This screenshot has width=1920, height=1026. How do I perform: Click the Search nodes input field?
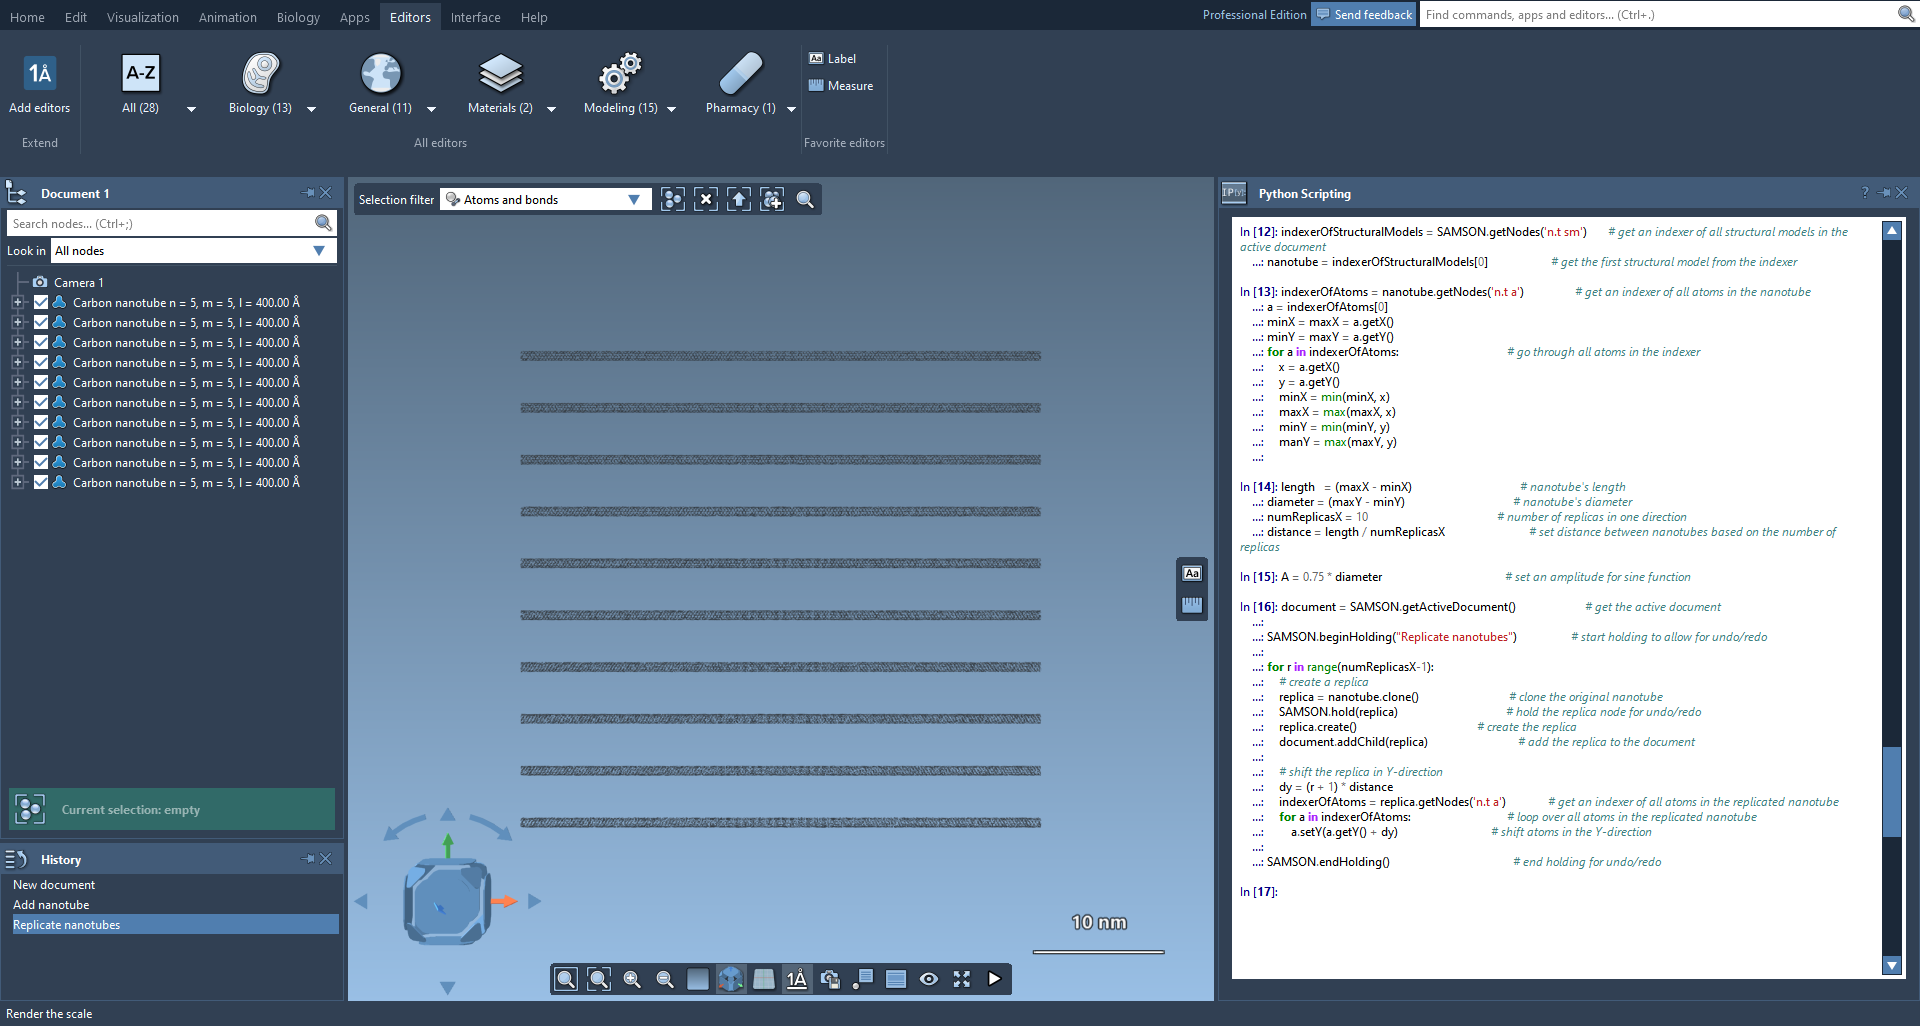click(160, 223)
